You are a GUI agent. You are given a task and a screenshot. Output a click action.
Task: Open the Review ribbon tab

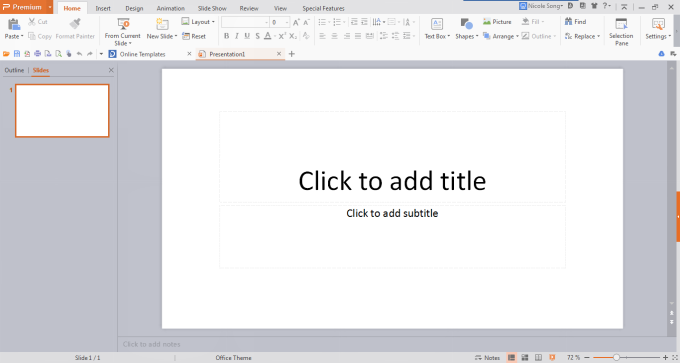249,8
